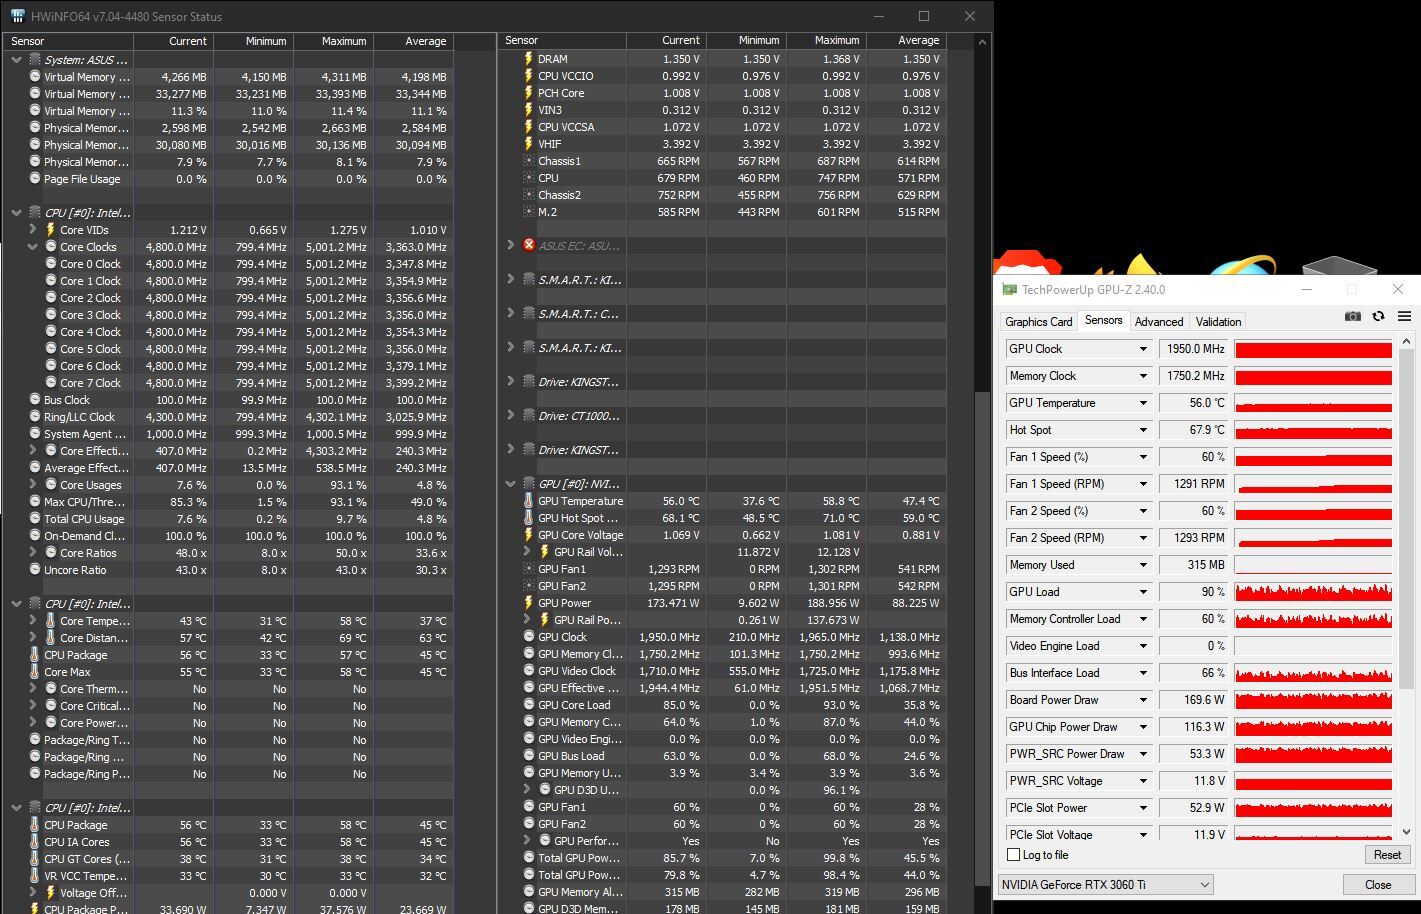Select the Sensors tab in GPU-Z

pos(1104,321)
